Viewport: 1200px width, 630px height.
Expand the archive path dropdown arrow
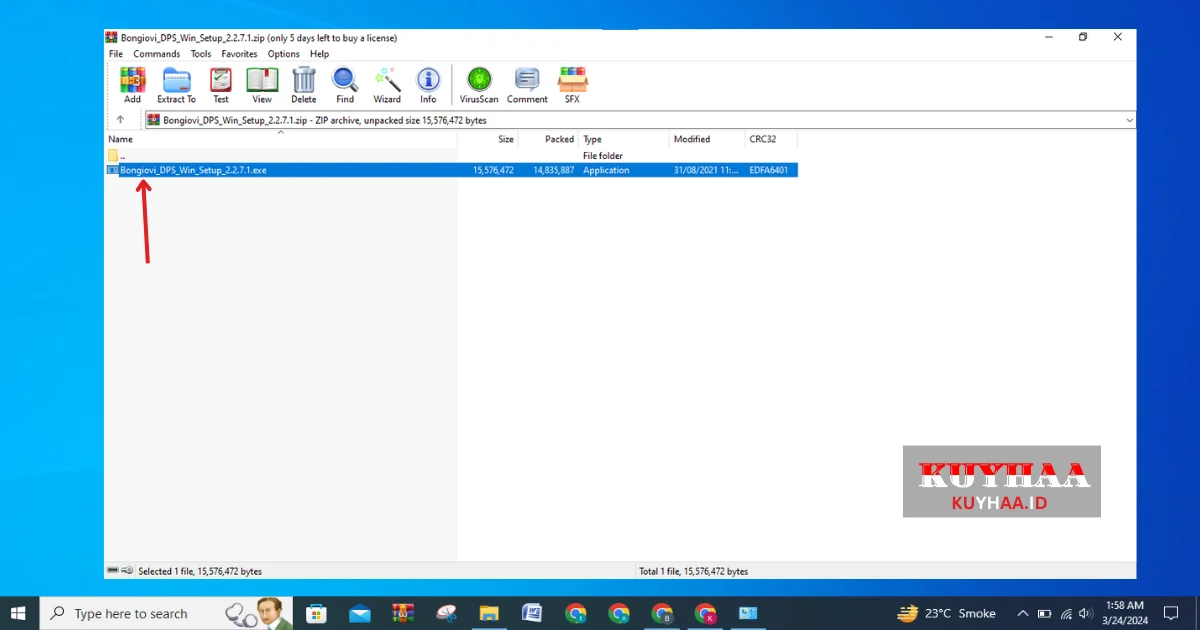[x=1129, y=120]
